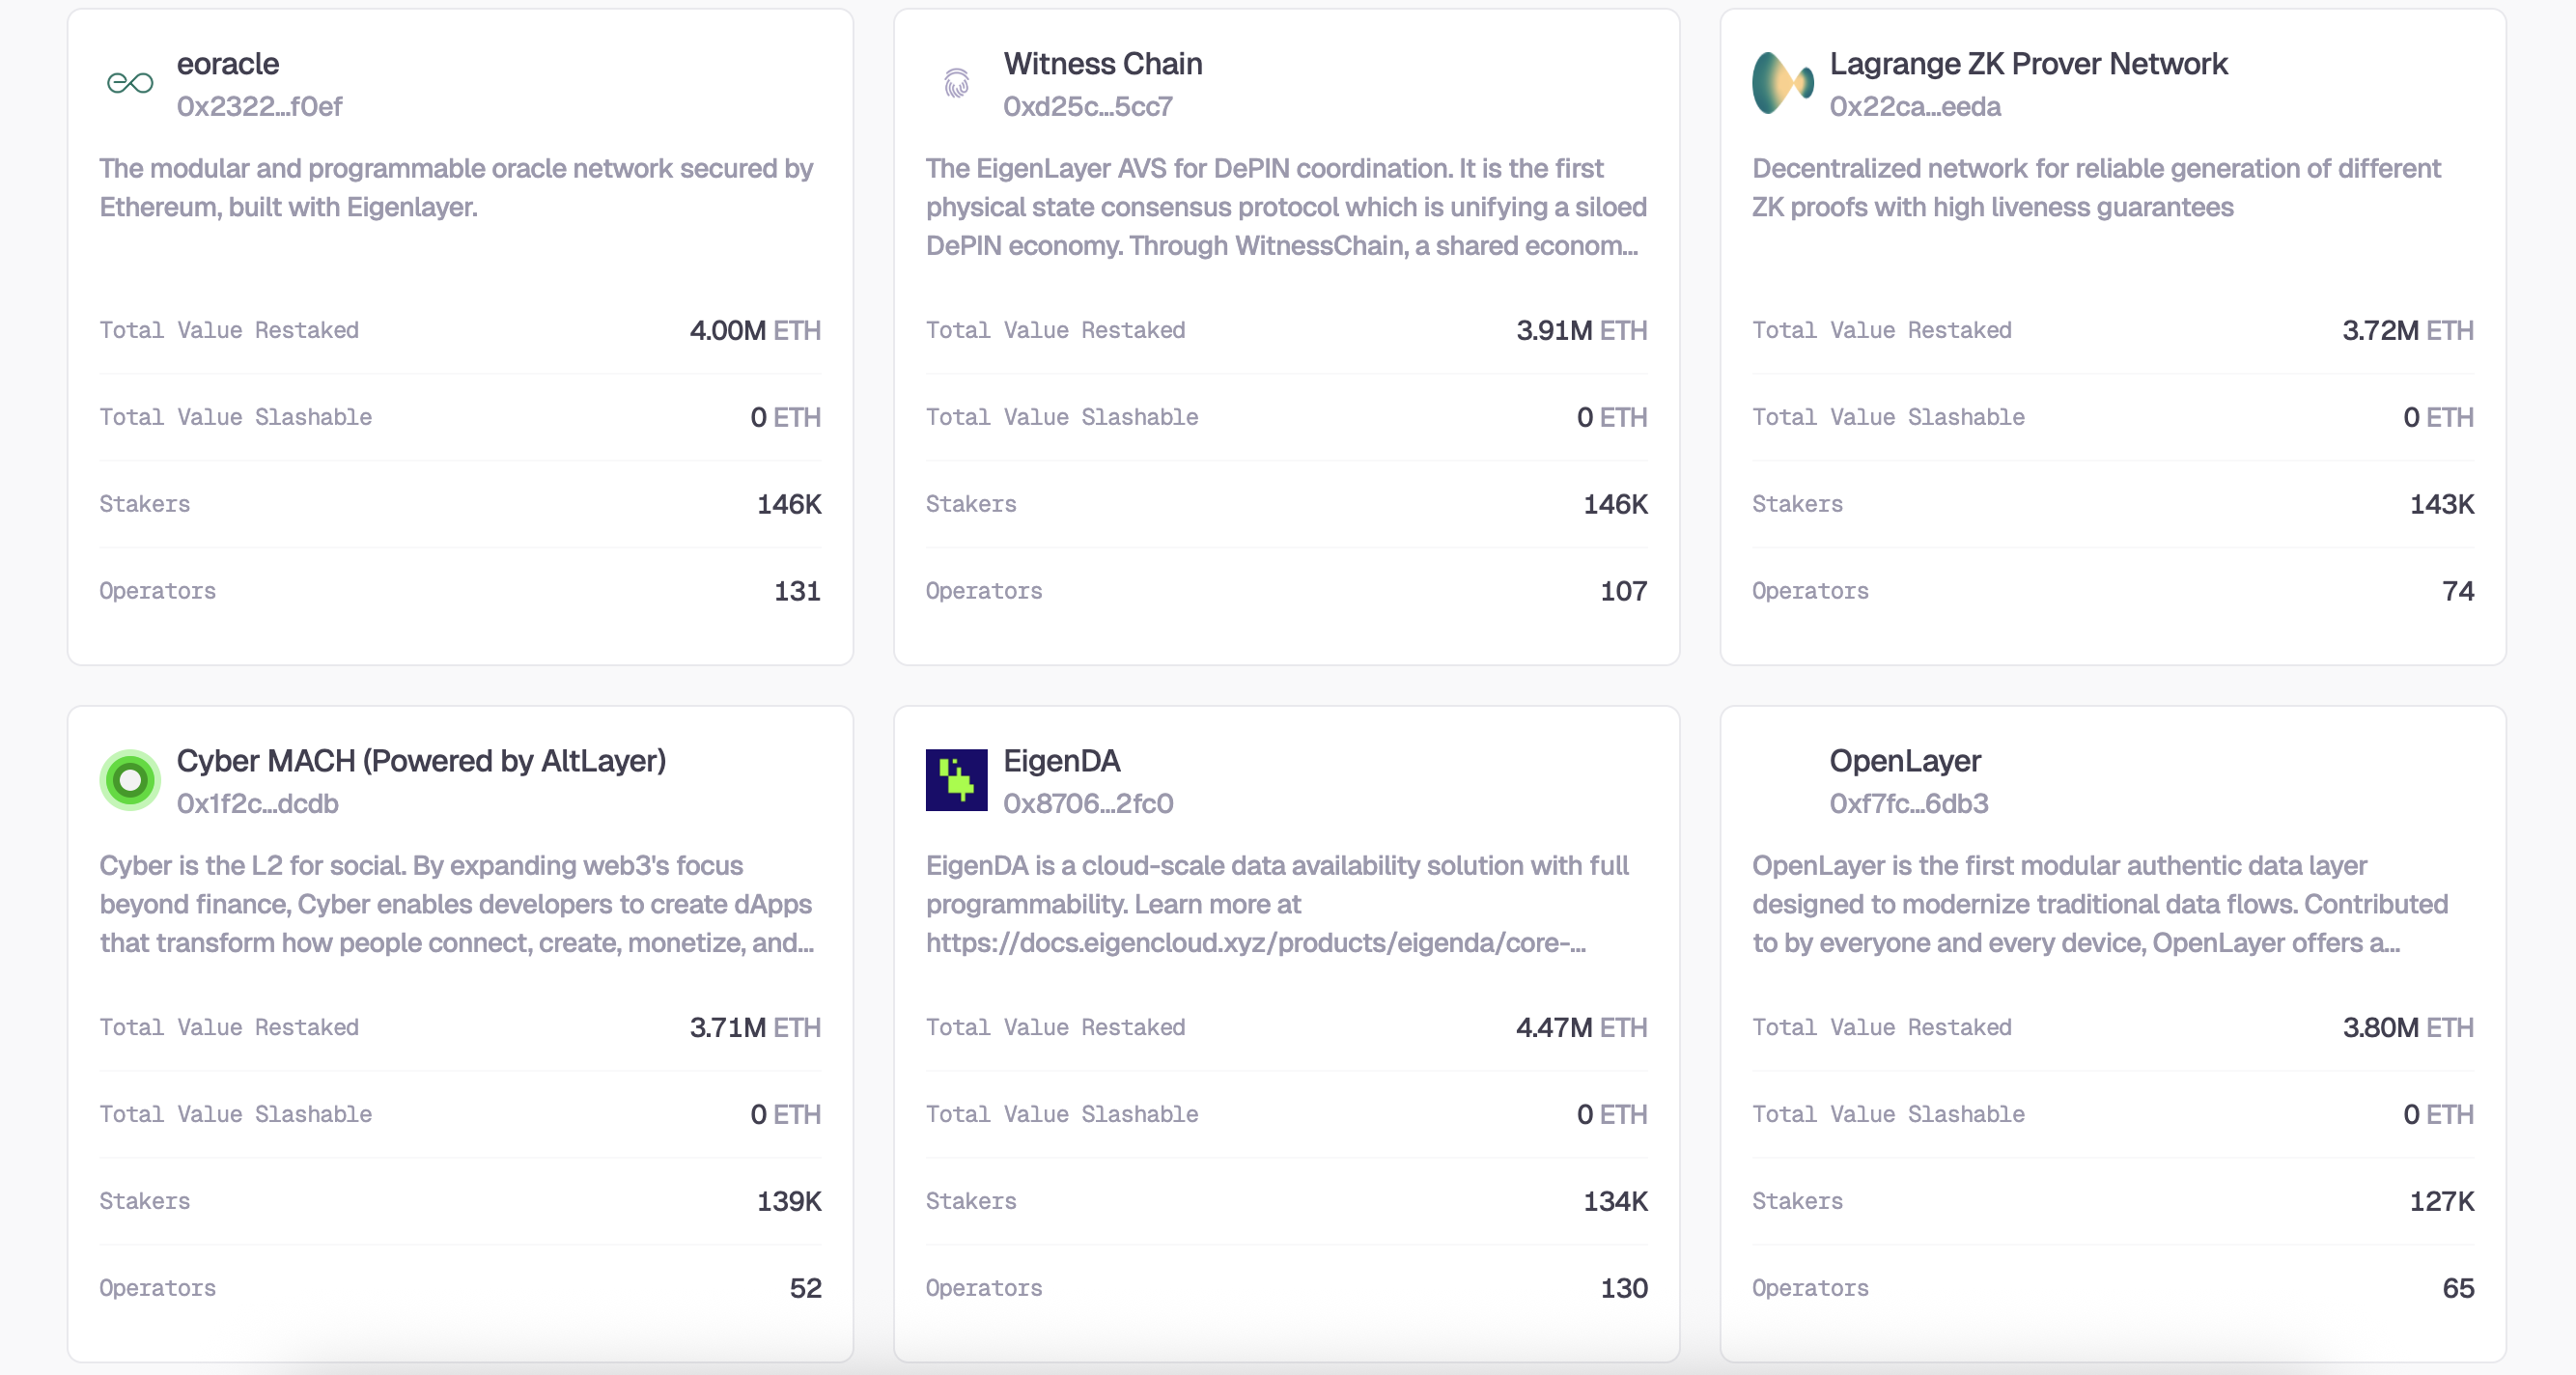The height and width of the screenshot is (1375, 2576).
Task: Click the Lagrange ZK proofs description
Action: (2096, 188)
